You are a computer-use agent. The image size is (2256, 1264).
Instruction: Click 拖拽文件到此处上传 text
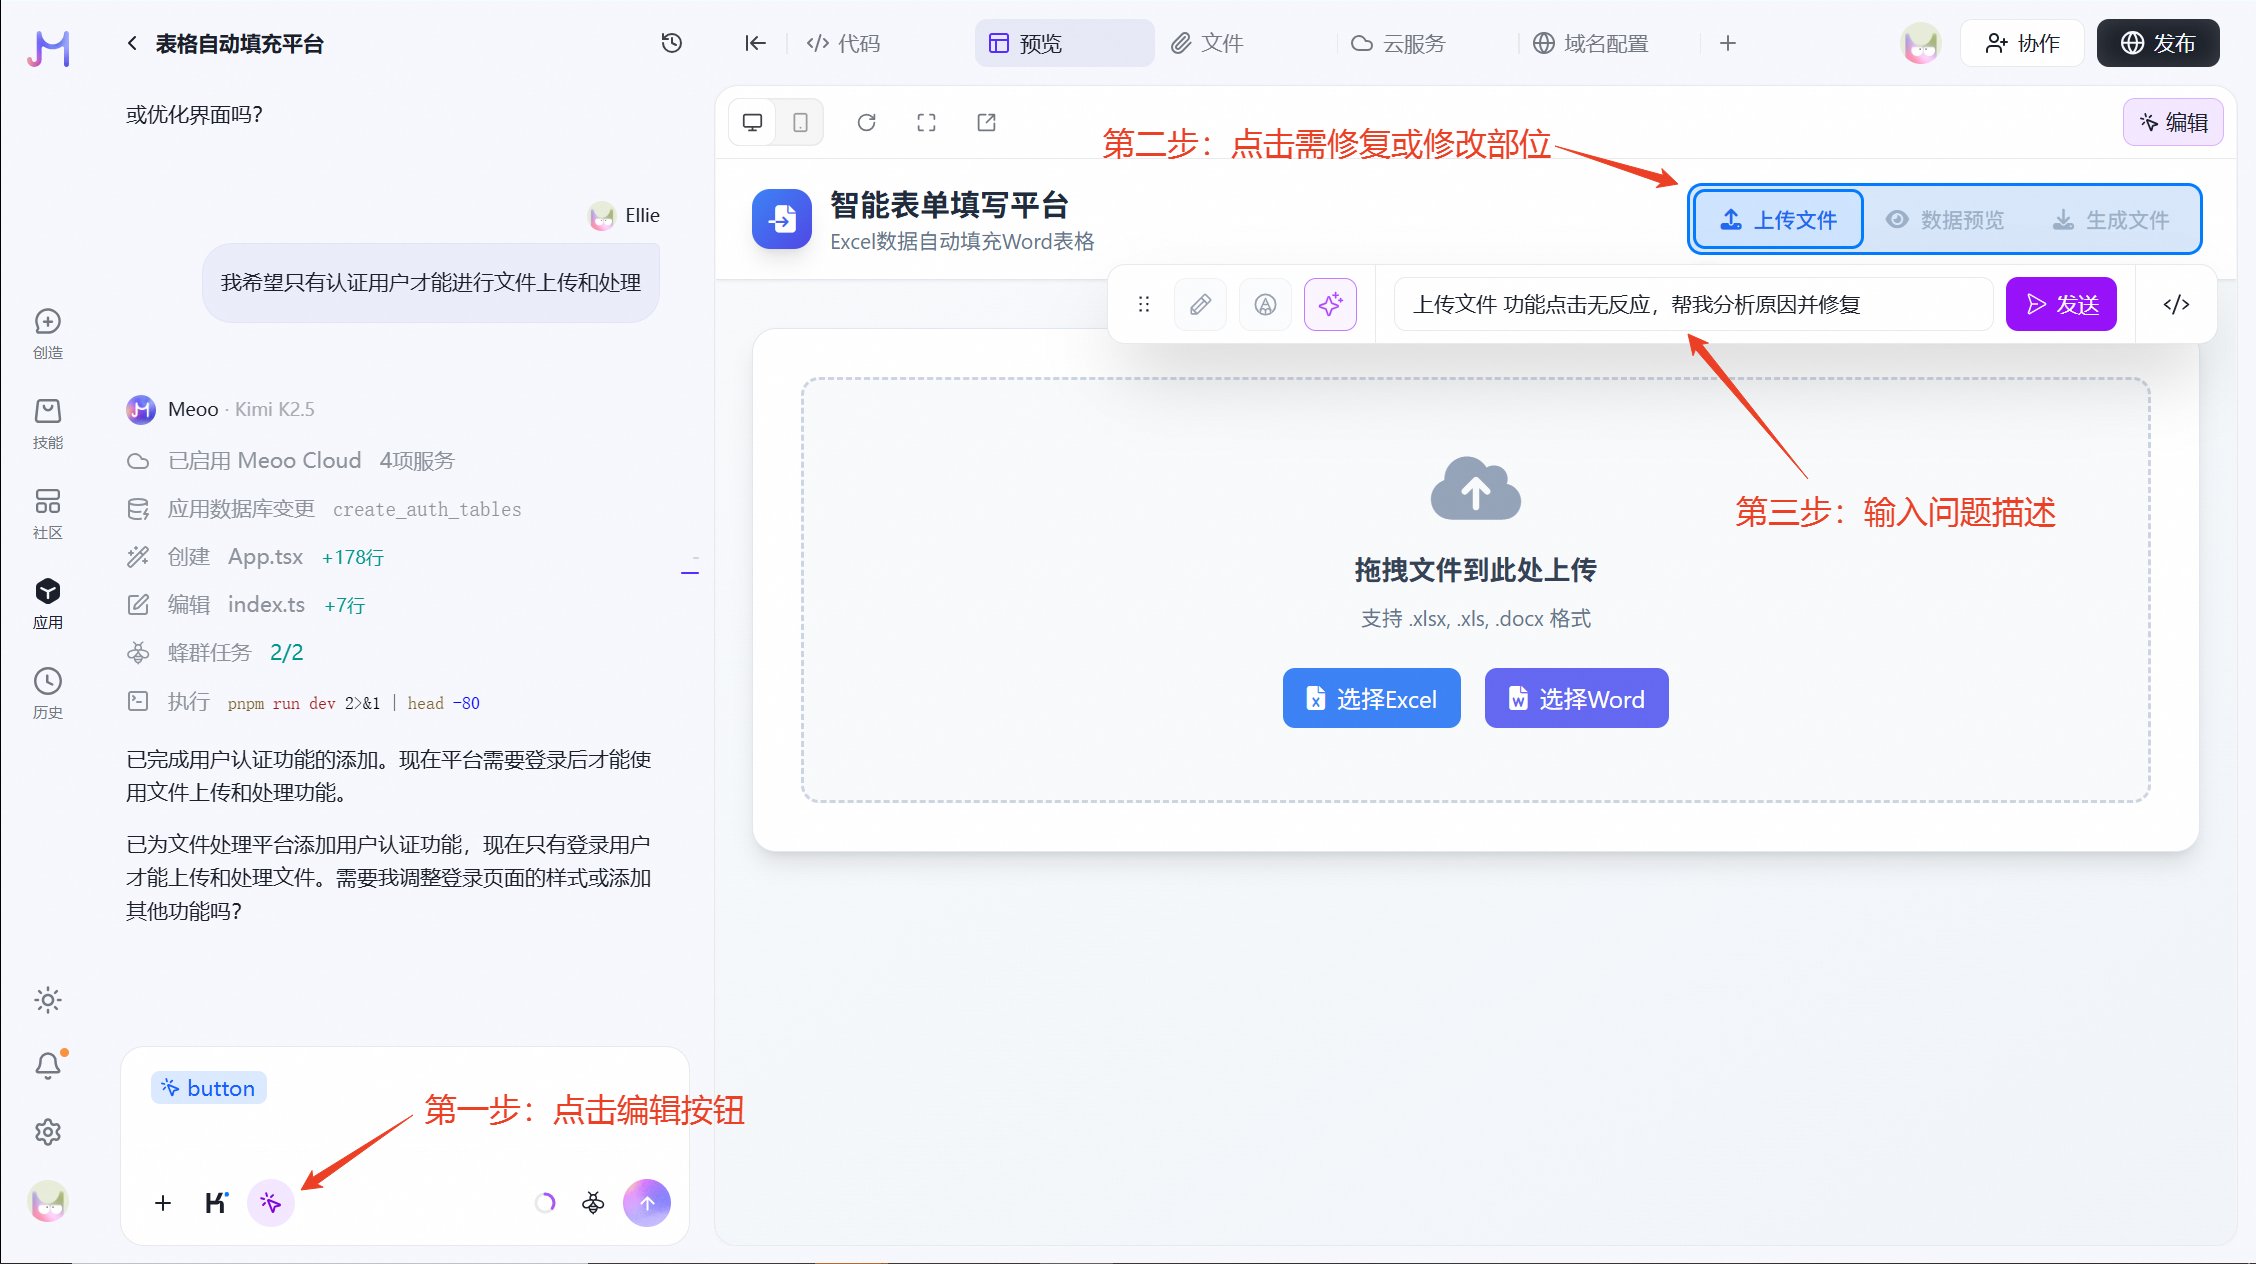click(1475, 570)
